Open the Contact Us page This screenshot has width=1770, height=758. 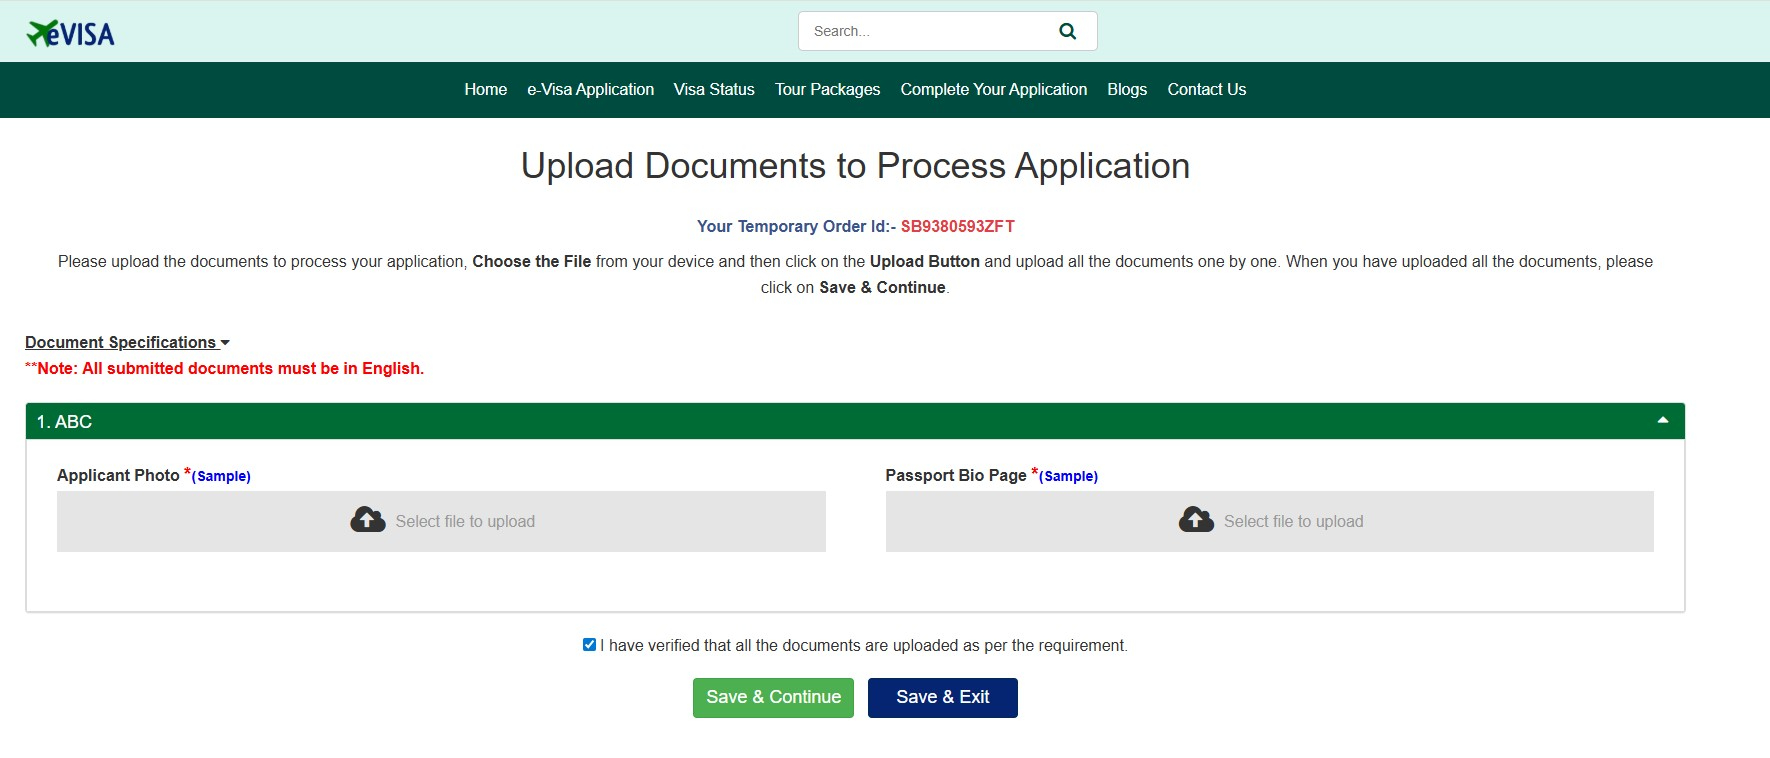coord(1206,89)
